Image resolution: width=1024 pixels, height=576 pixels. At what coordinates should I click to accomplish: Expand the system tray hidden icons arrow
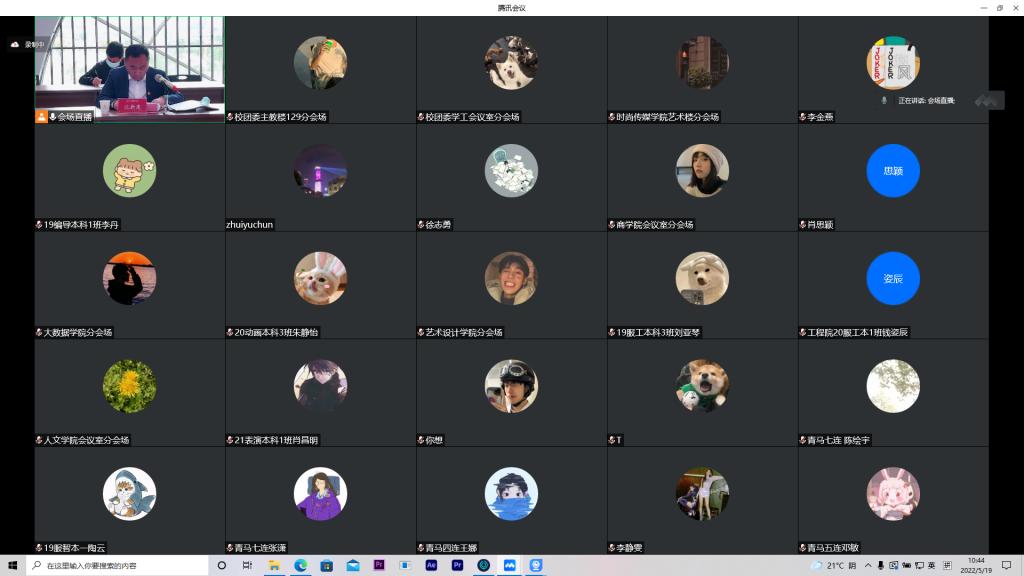(868, 565)
